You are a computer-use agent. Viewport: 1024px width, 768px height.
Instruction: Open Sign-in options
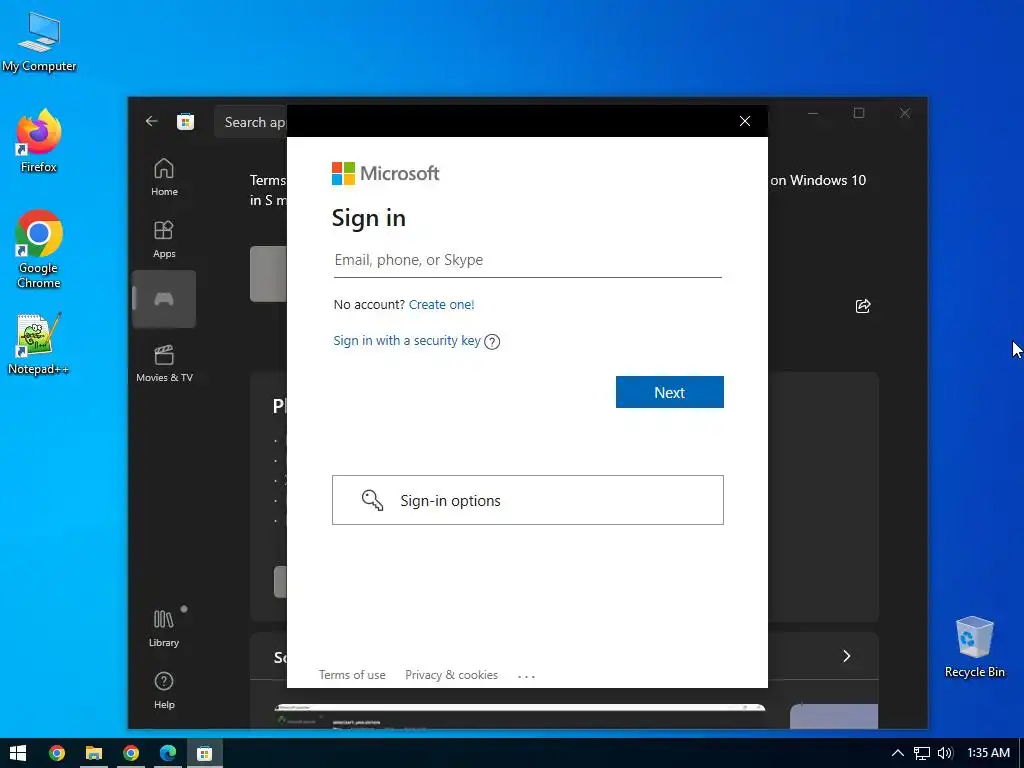coord(528,500)
